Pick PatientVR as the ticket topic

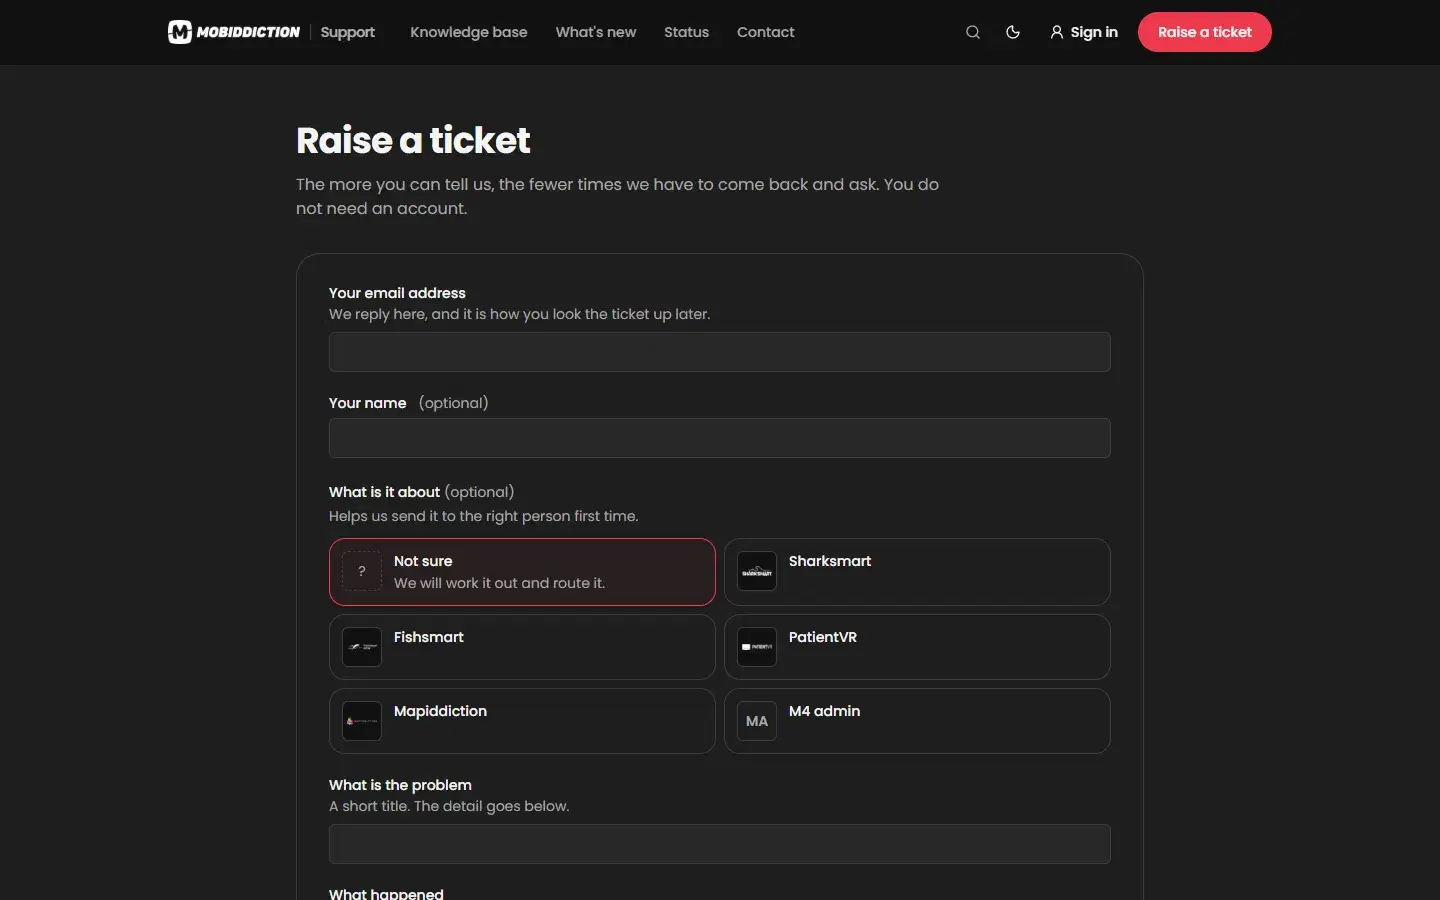[917, 647]
